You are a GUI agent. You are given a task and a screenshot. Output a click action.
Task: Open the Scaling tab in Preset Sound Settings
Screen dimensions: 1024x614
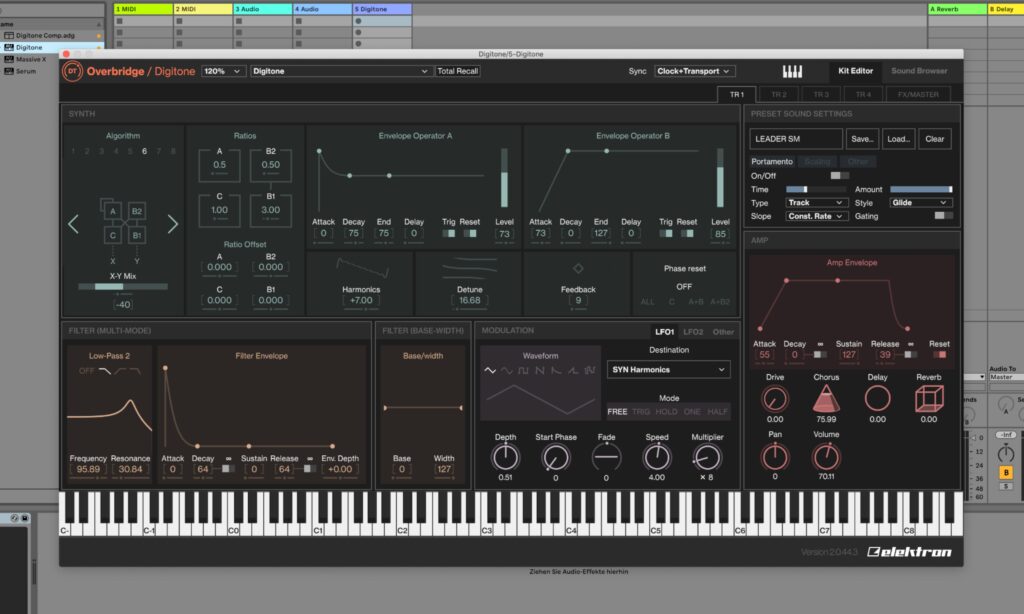click(817, 161)
